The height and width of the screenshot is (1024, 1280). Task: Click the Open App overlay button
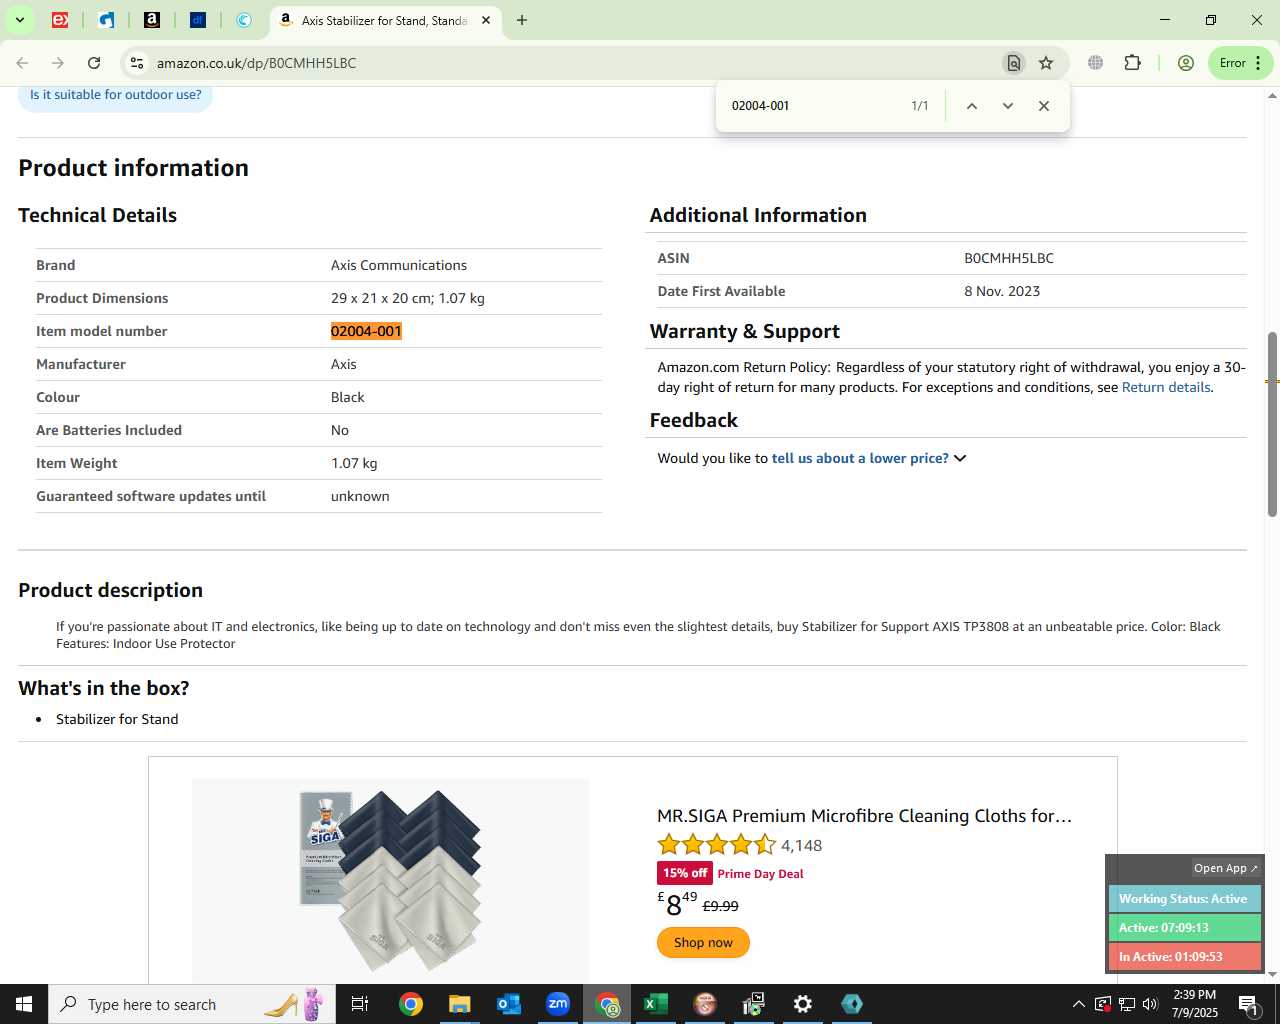1225,868
